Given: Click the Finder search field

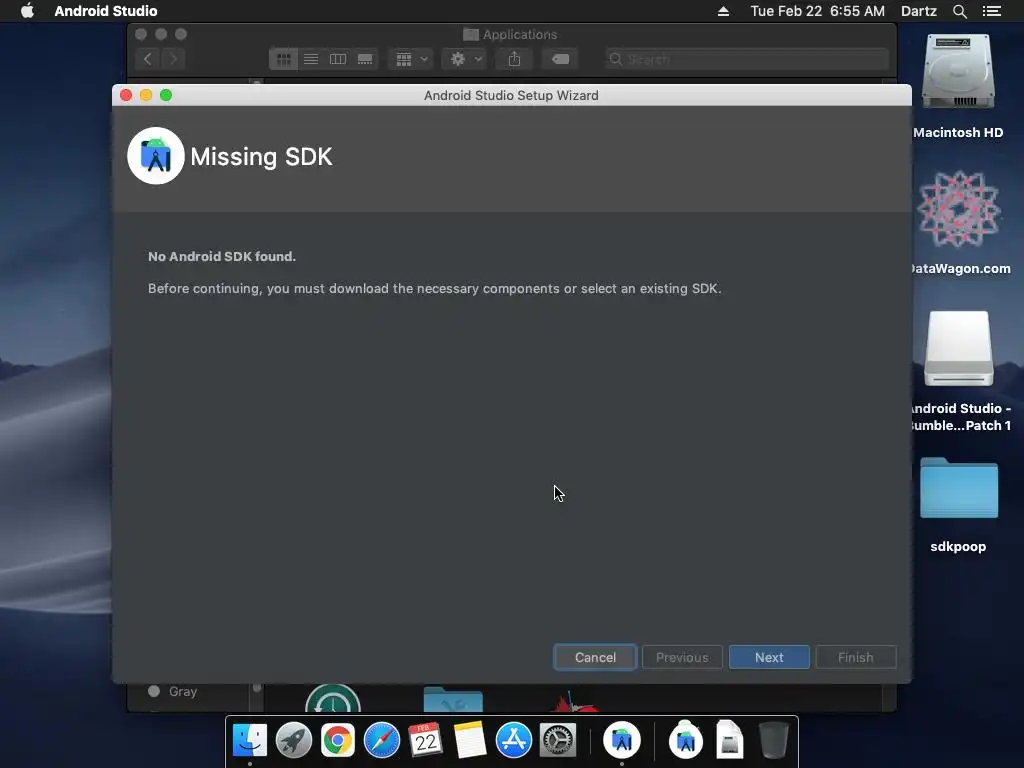Looking at the screenshot, I should [x=746, y=59].
